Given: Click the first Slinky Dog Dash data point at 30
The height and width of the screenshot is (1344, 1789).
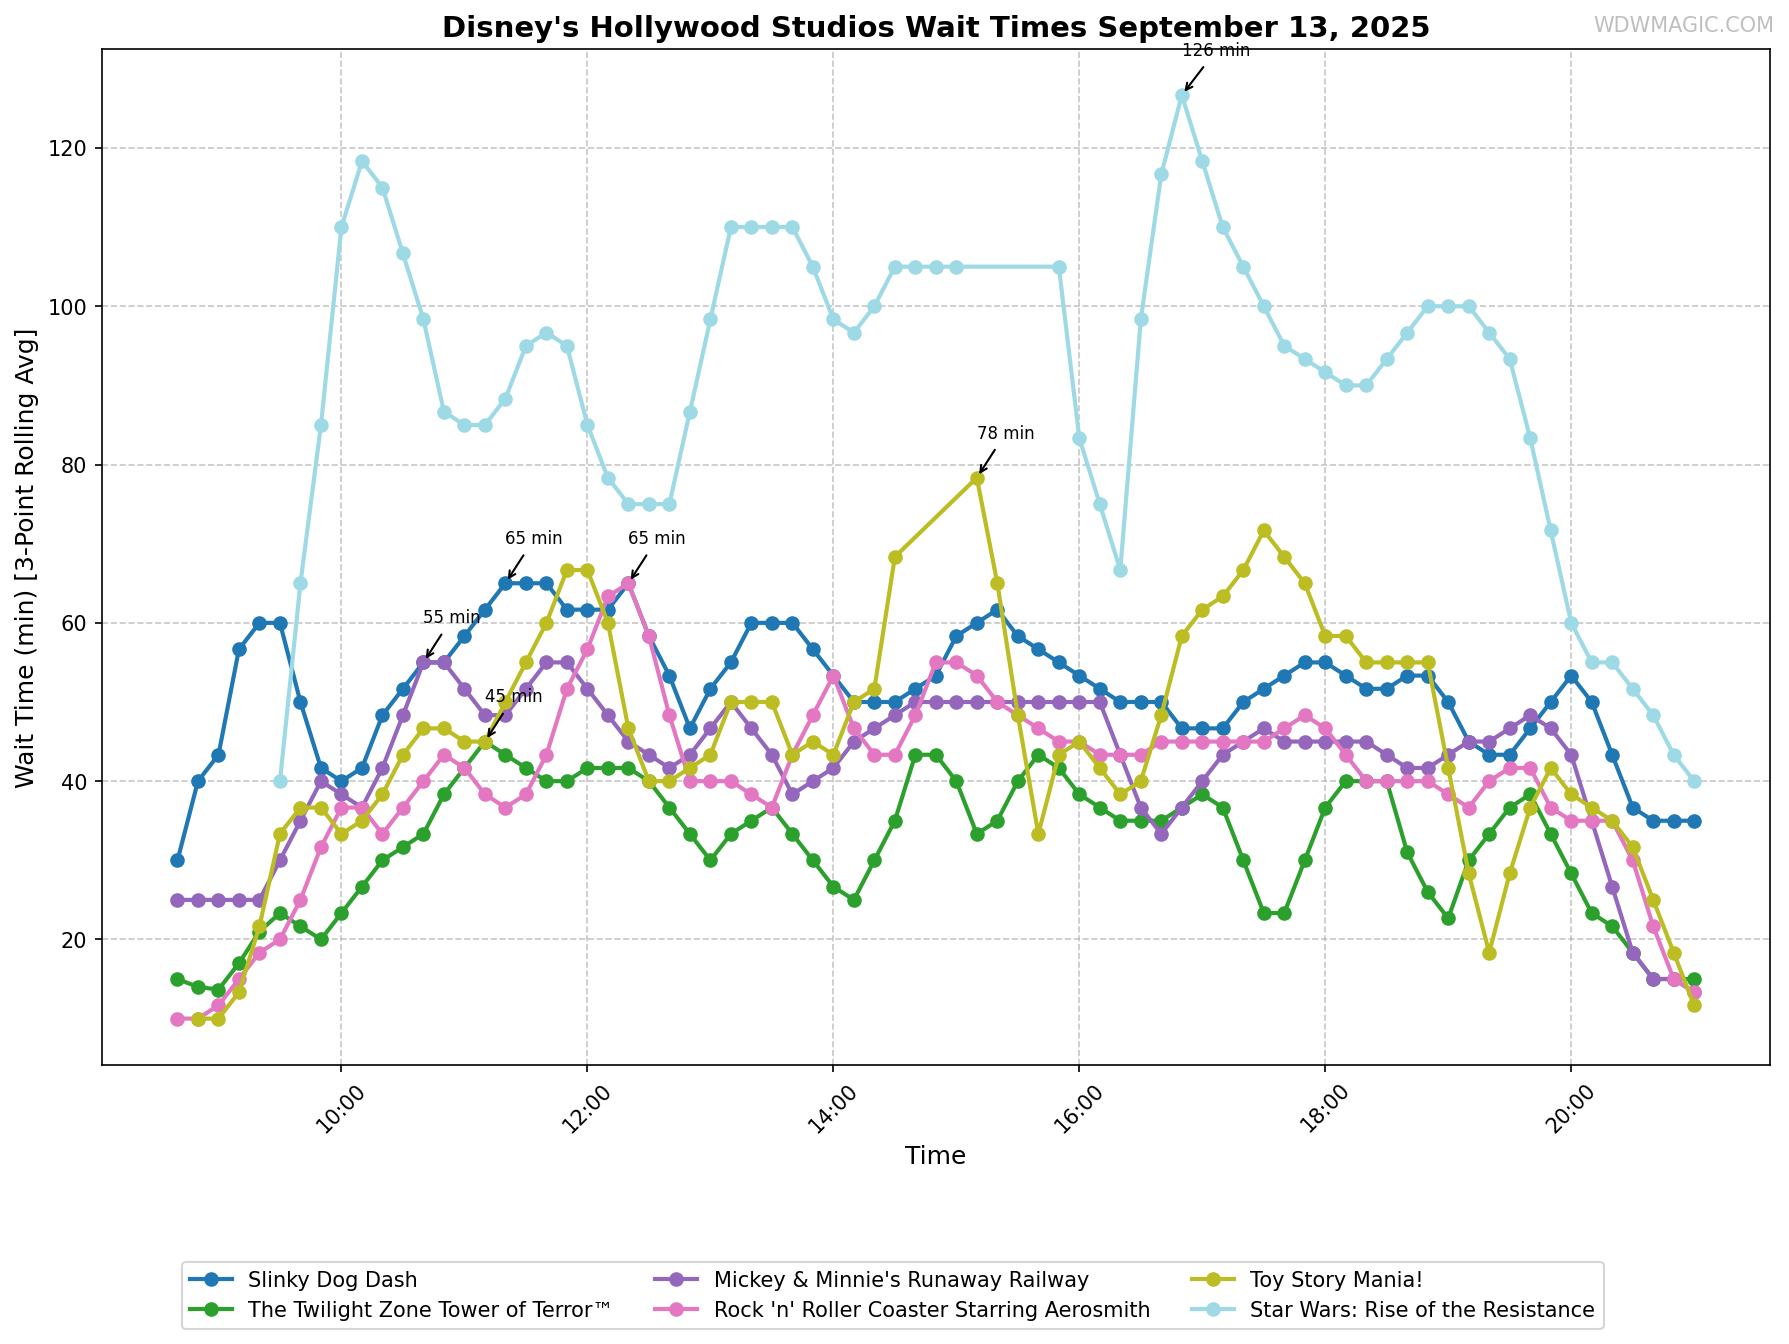Looking at the screenshot, I should point(177,860).
